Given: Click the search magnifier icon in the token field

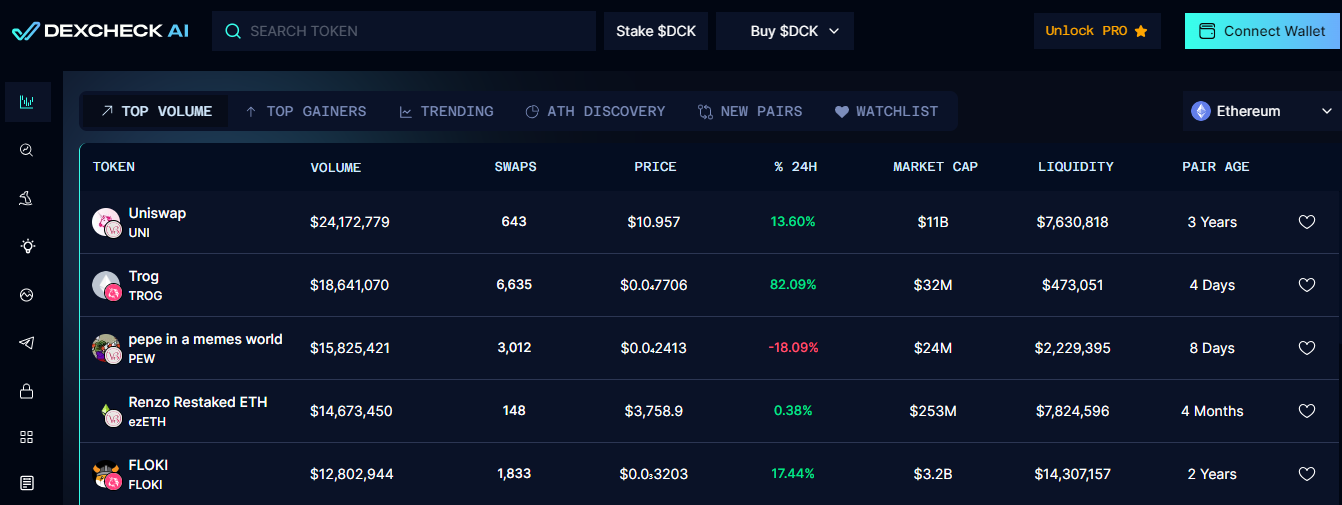Looking at the screenshot, I should point(233,31).
